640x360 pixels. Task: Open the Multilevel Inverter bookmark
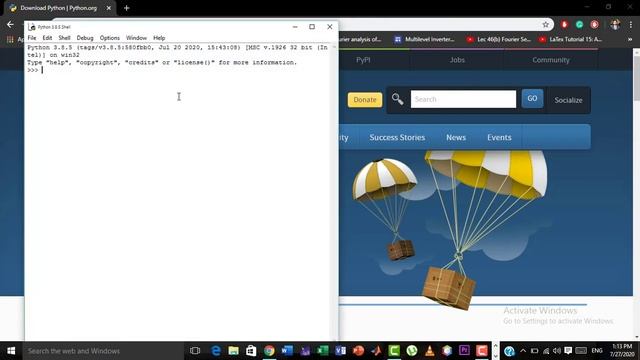click(x=424, y=39)
